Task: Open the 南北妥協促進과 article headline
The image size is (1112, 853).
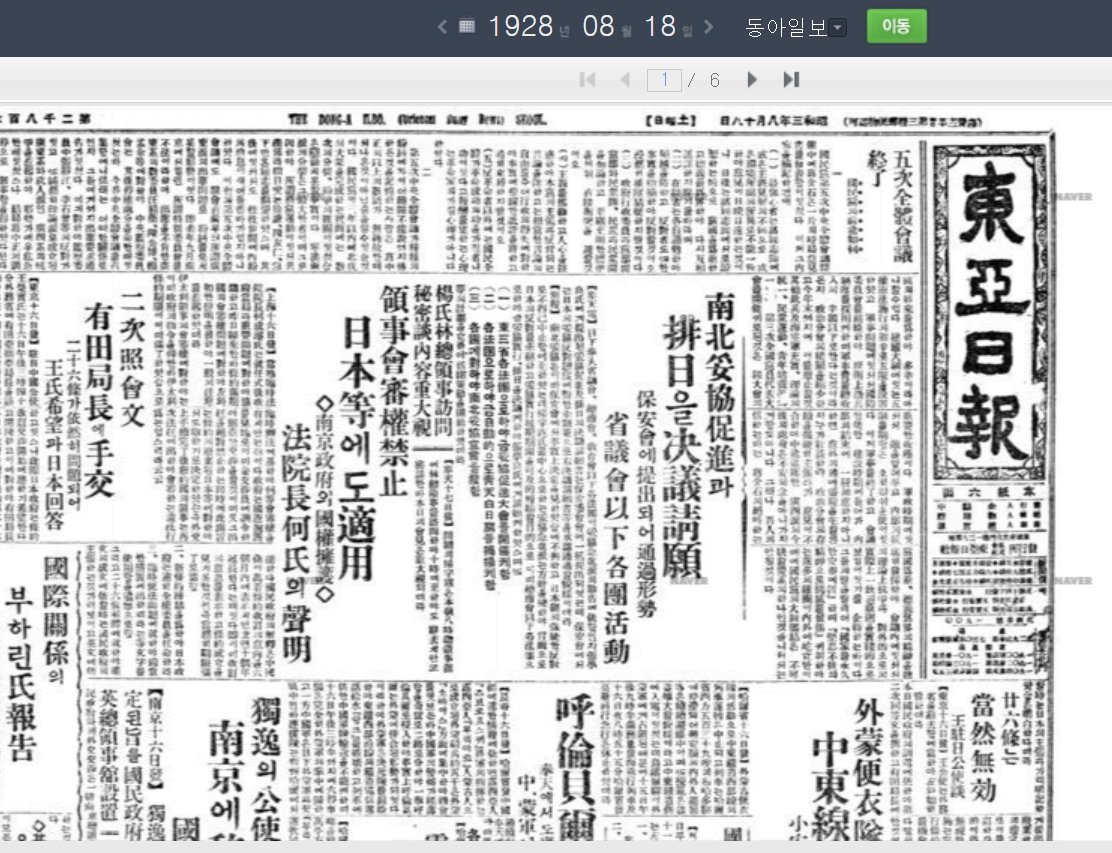Action: [720, 394]
